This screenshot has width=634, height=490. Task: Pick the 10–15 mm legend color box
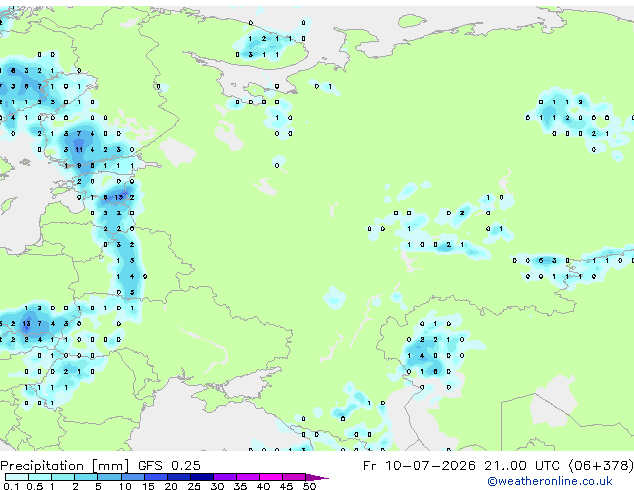click(132, 477)
